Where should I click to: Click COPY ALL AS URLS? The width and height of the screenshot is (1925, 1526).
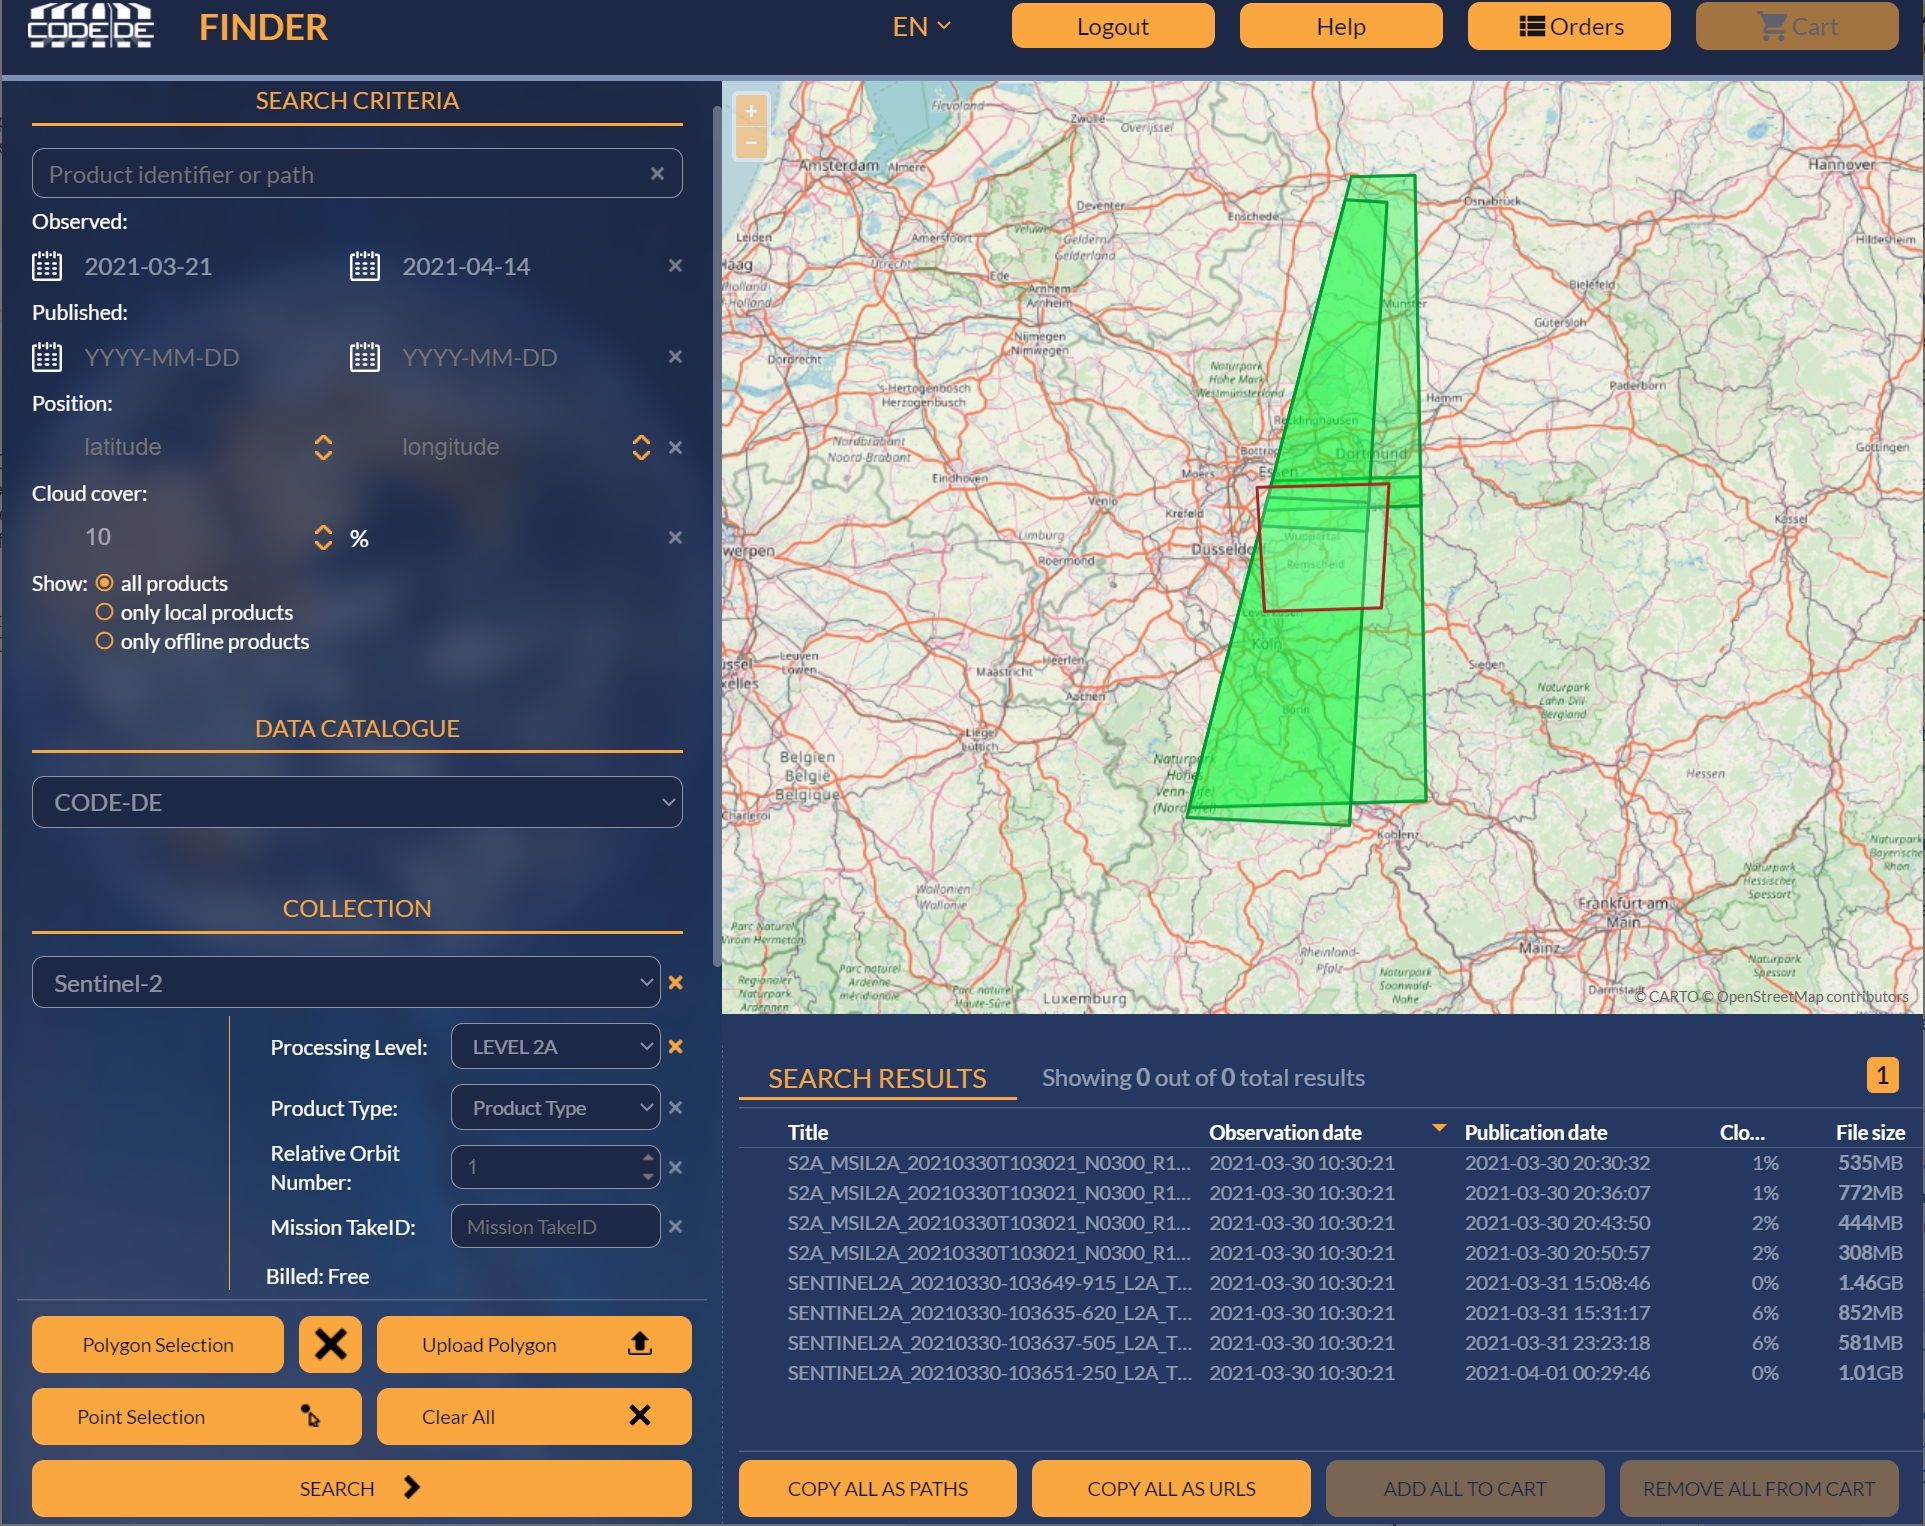pos(1171,1489)
